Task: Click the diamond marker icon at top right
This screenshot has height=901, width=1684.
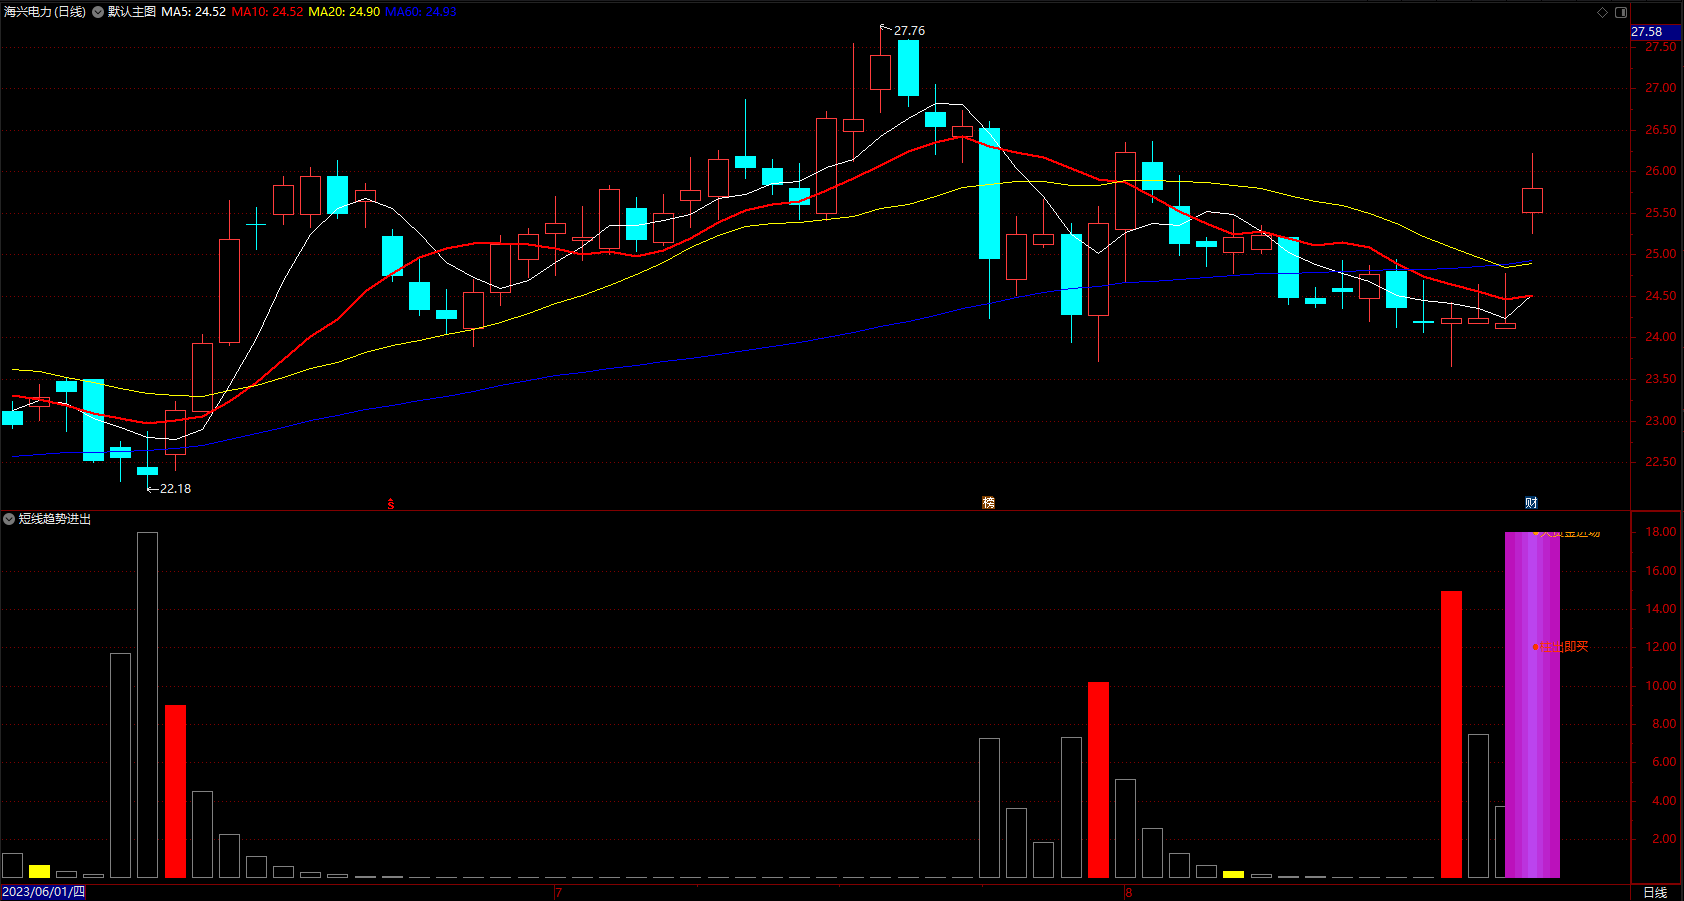Action: [1603, 12]
